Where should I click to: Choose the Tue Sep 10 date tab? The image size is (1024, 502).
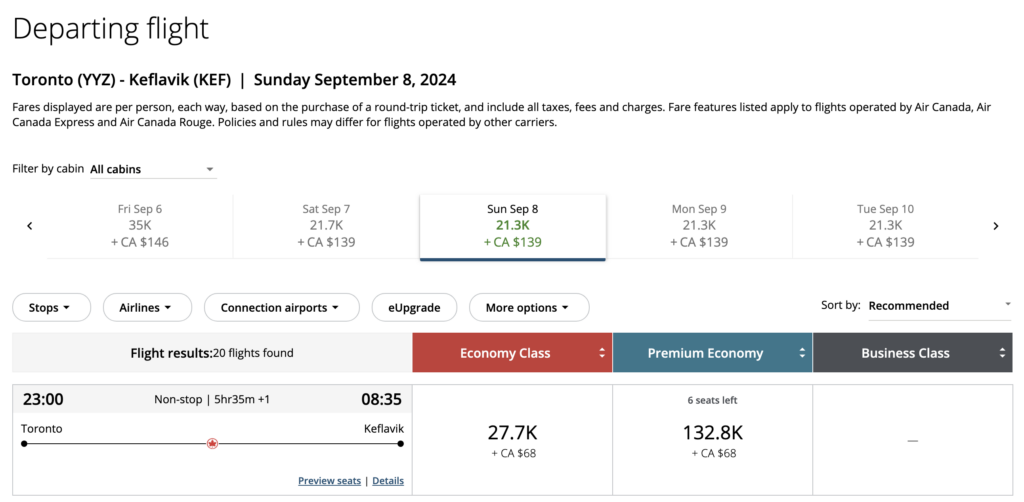point(886,226)
